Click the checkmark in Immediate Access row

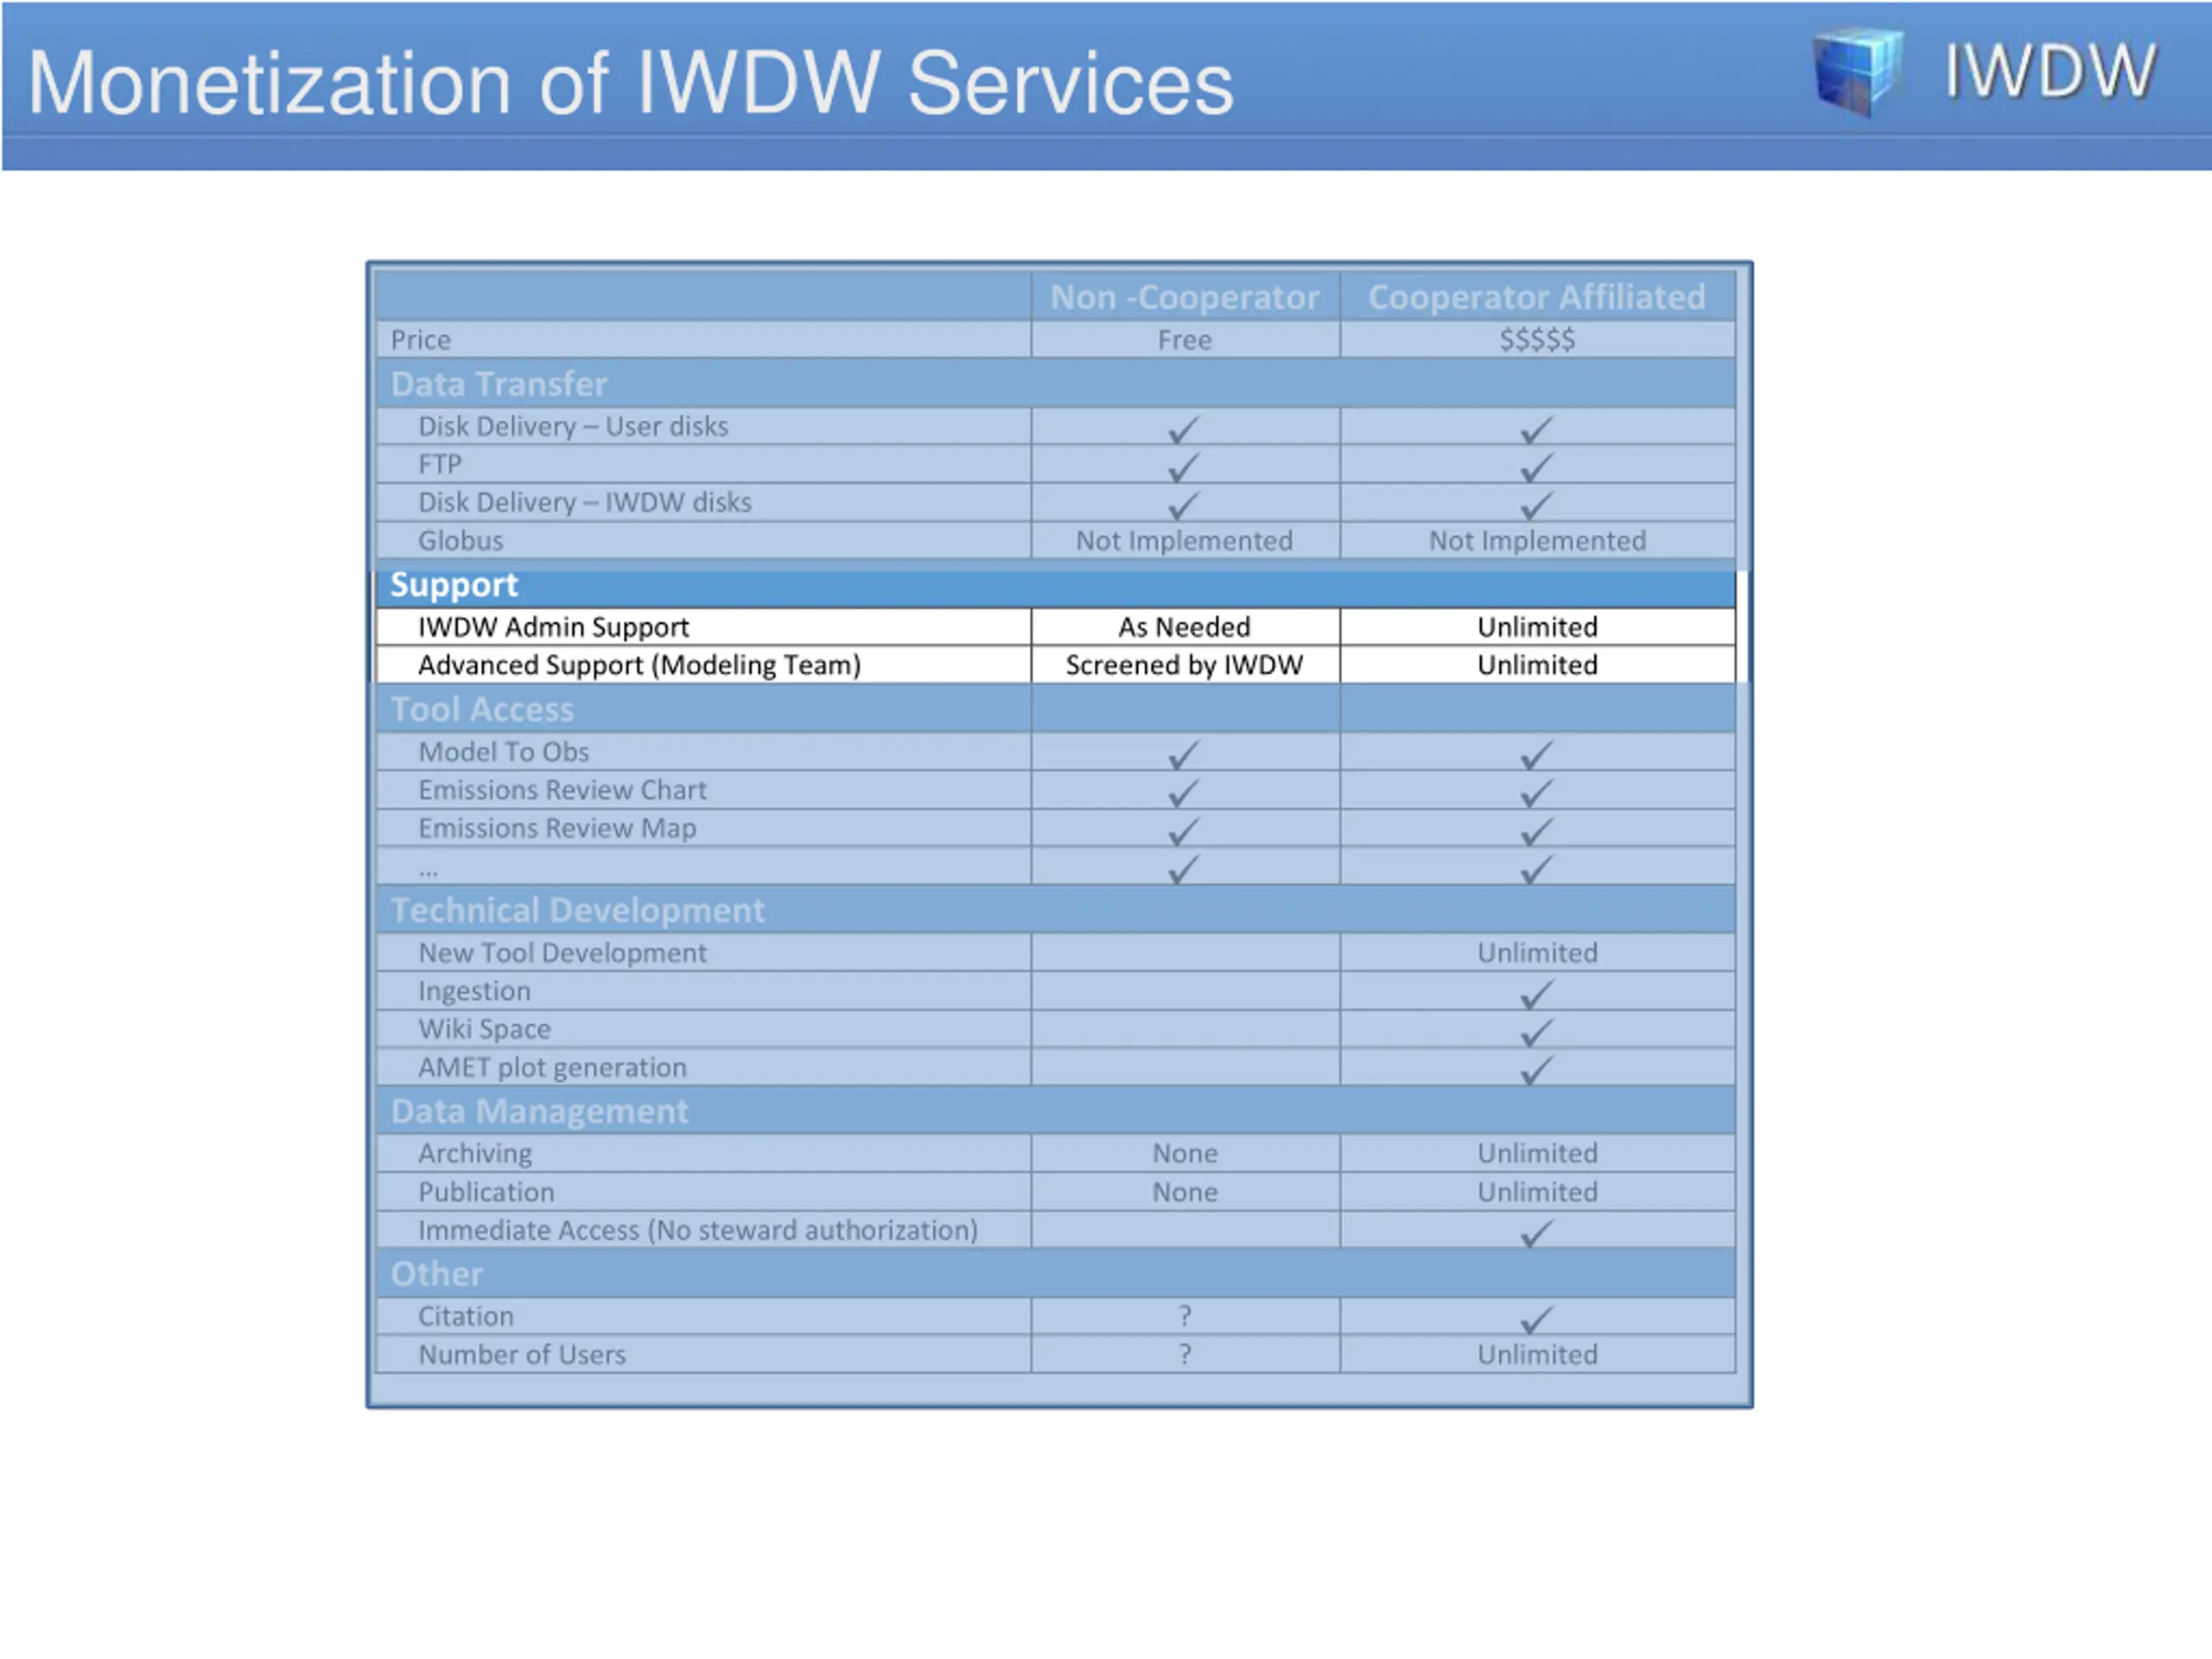tap(1536, 1234)
